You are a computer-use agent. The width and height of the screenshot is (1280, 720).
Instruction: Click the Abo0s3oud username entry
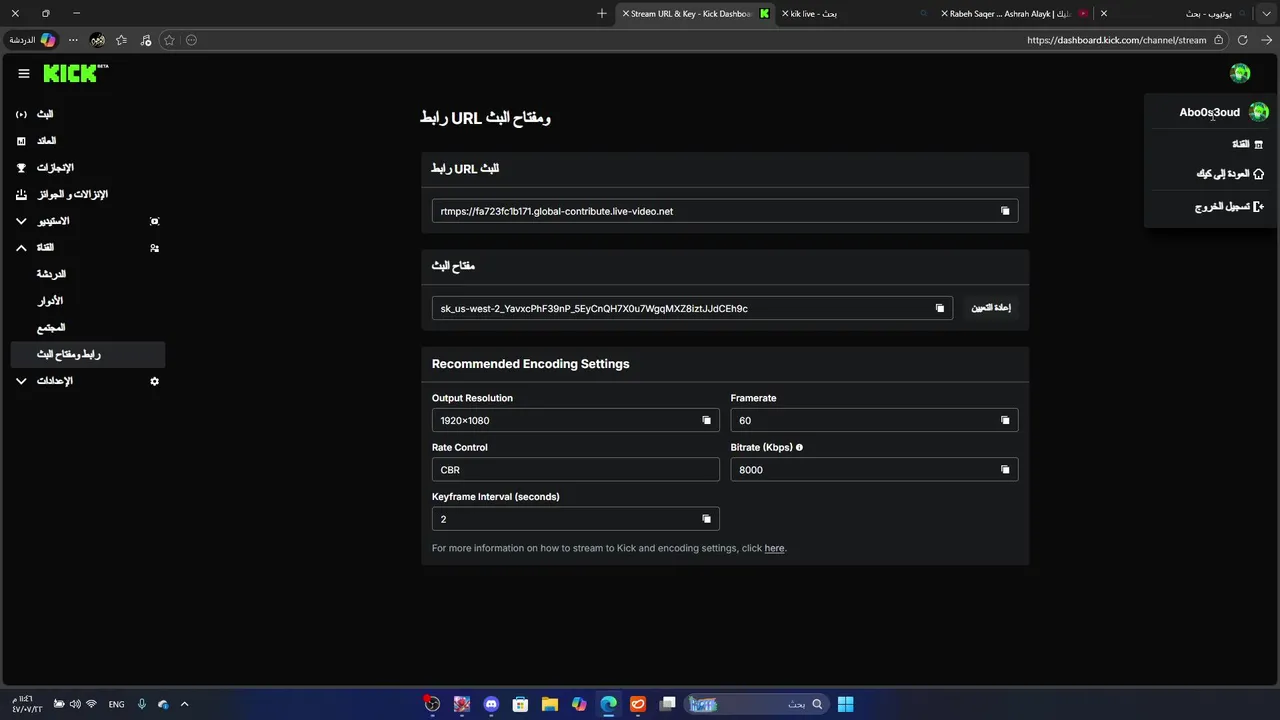click(1210, 112)
